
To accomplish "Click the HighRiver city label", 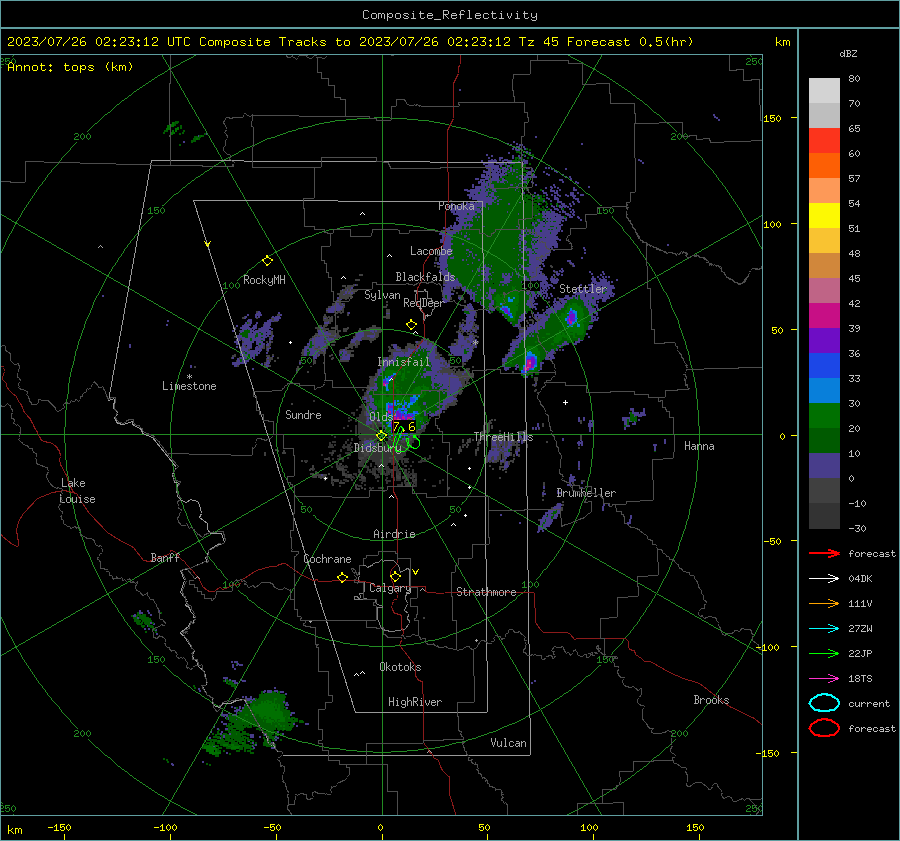I will click(x=415, y=702).
